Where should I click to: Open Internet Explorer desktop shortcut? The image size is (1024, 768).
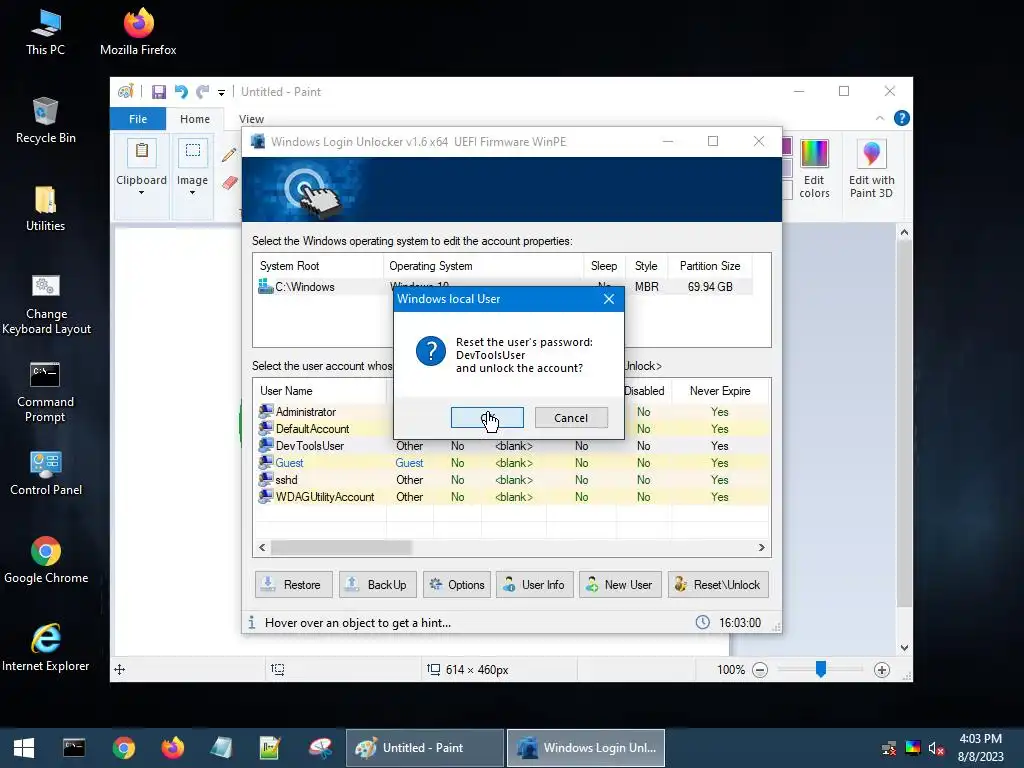(x=46, y=648)
